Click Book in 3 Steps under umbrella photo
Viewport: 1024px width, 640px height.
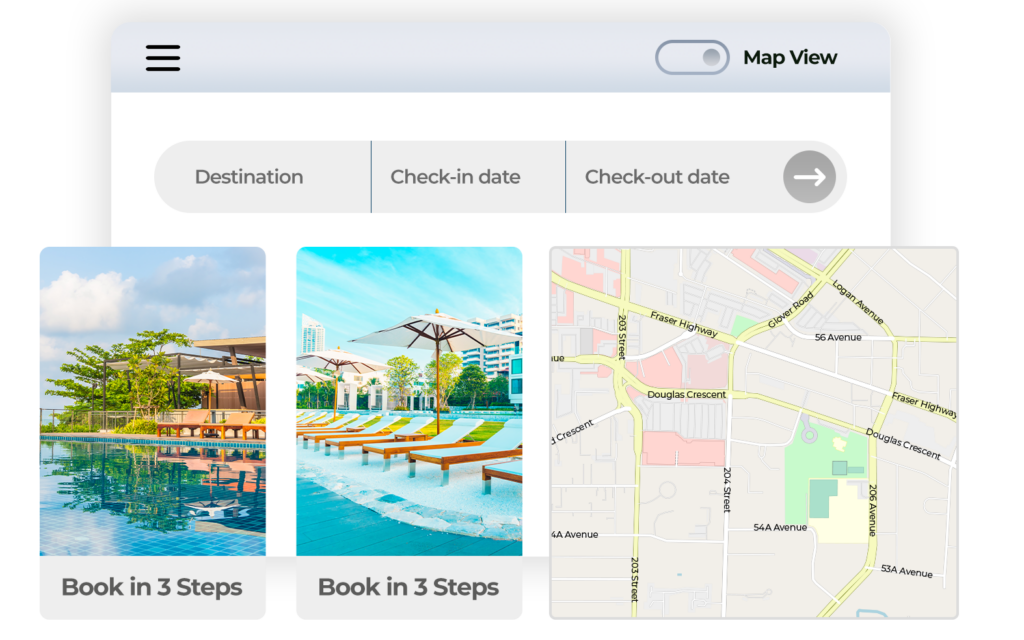coord(409,587)
